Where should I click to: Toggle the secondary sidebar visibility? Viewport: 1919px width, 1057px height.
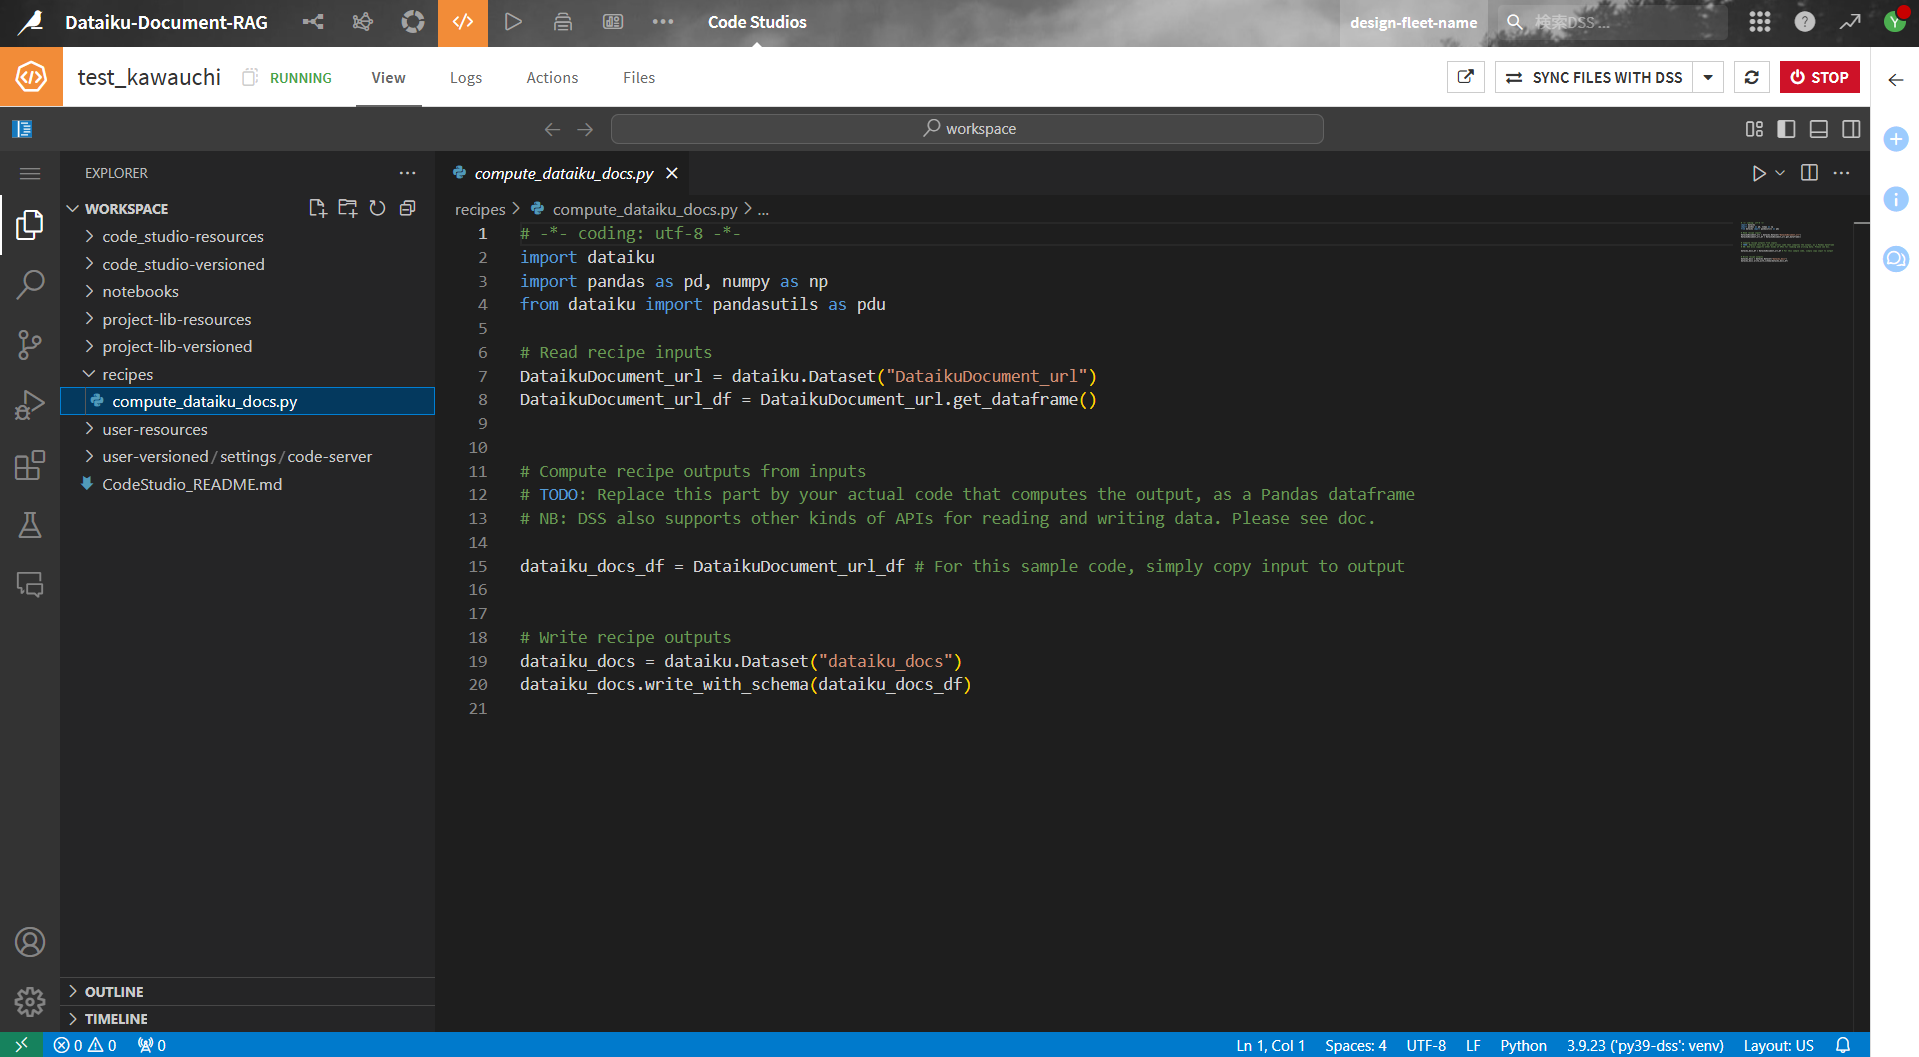[1851, 129]
